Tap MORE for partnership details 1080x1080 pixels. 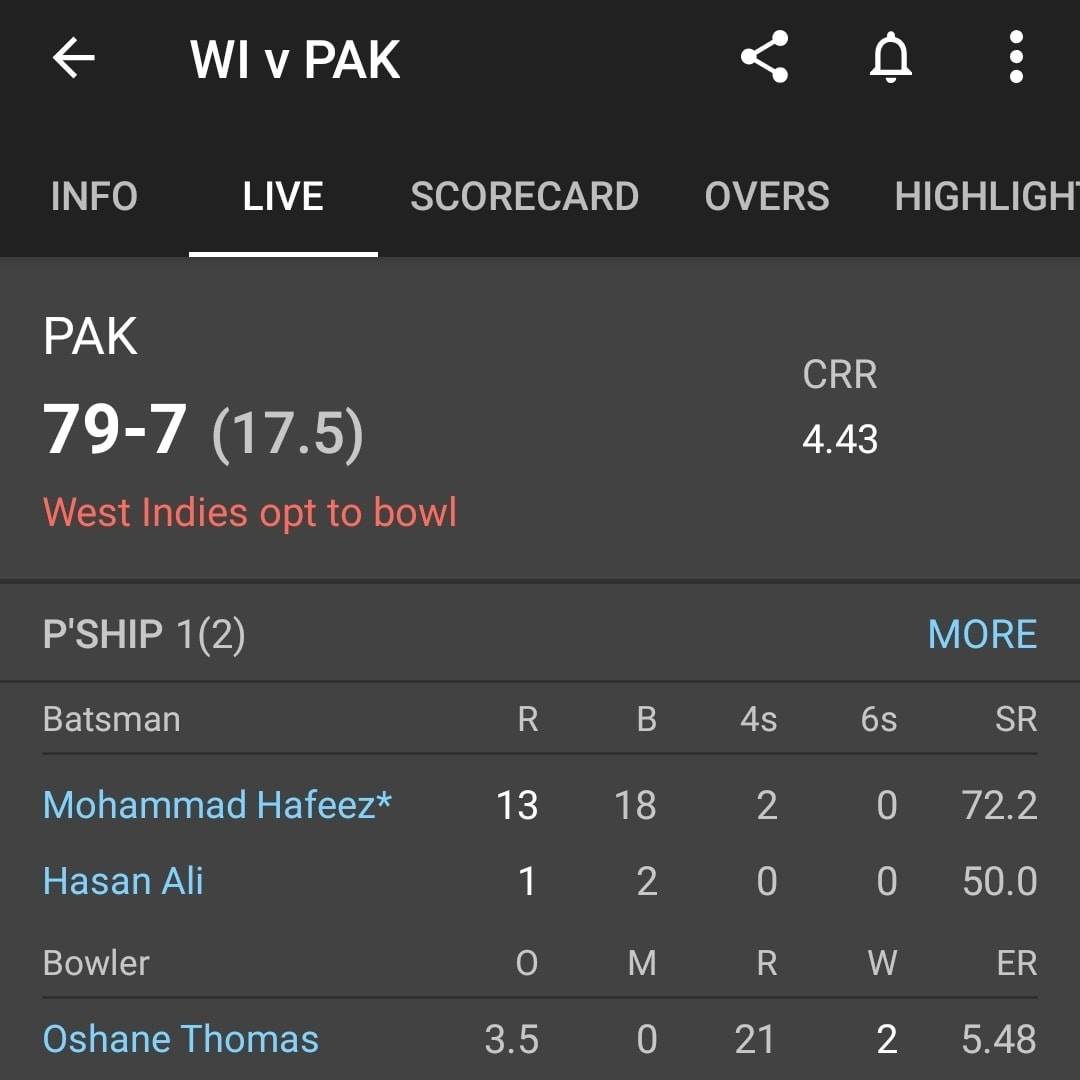tap(982, 634)
